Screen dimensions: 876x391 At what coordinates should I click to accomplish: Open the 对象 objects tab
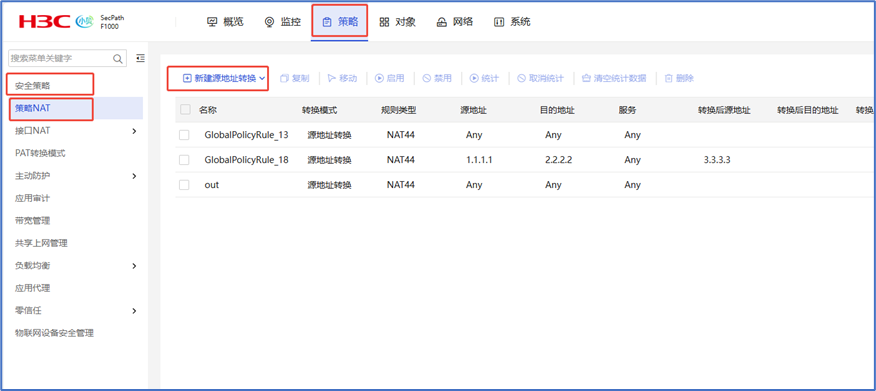397,22
